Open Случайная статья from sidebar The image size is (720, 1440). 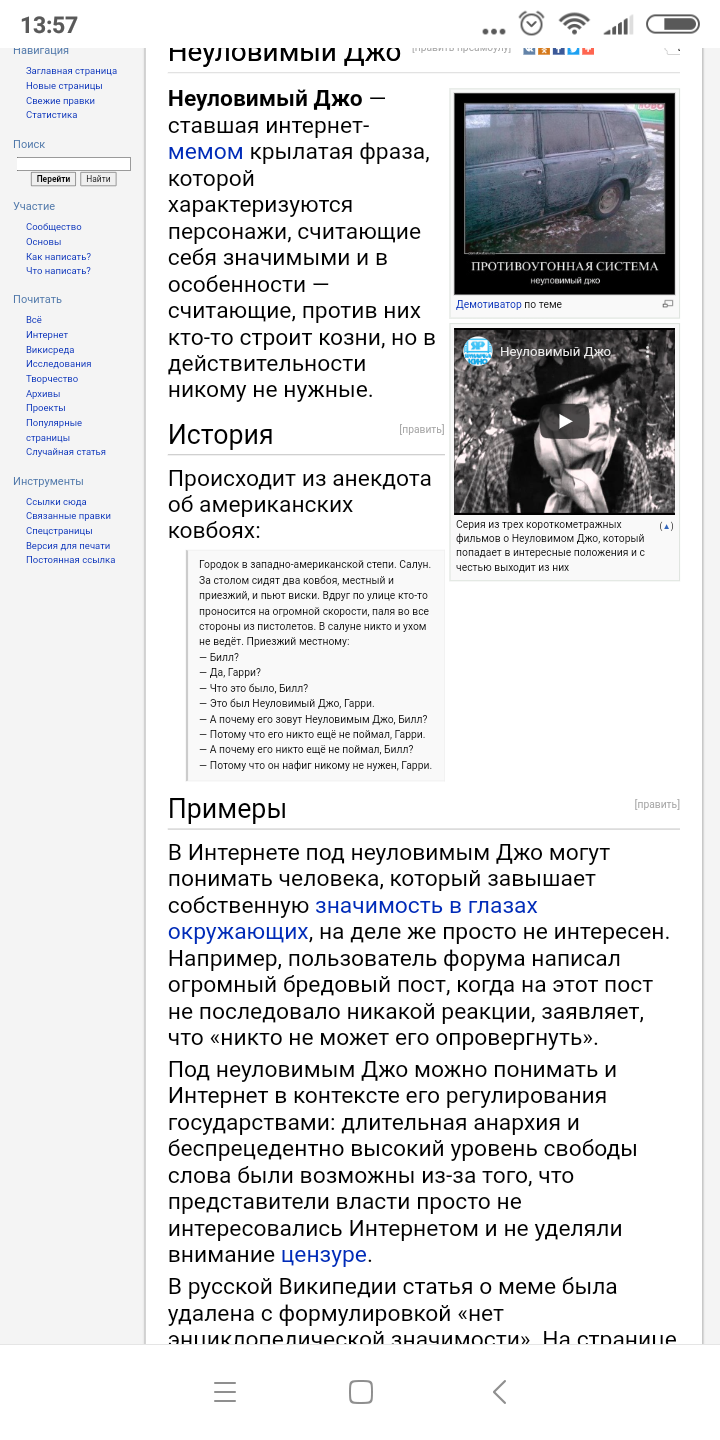(65, 452)
